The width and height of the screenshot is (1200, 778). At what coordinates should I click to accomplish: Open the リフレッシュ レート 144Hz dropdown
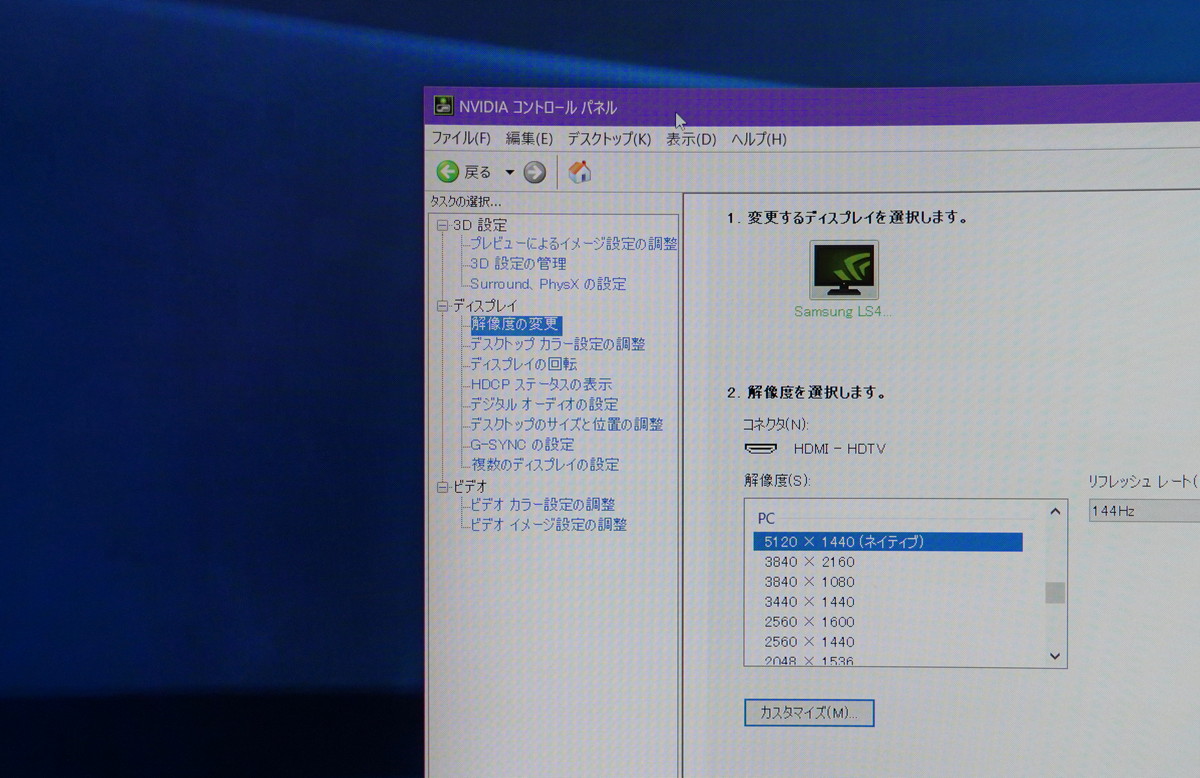1143,510
